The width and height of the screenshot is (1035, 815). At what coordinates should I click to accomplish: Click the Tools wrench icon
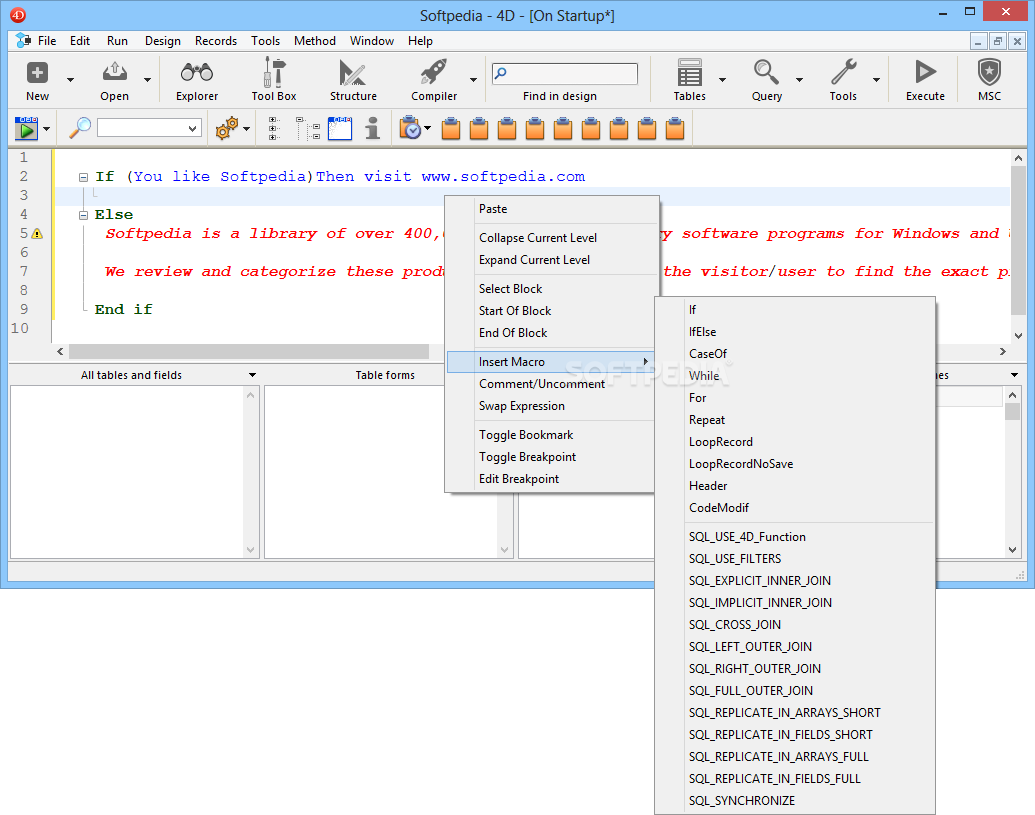point(843,73)
